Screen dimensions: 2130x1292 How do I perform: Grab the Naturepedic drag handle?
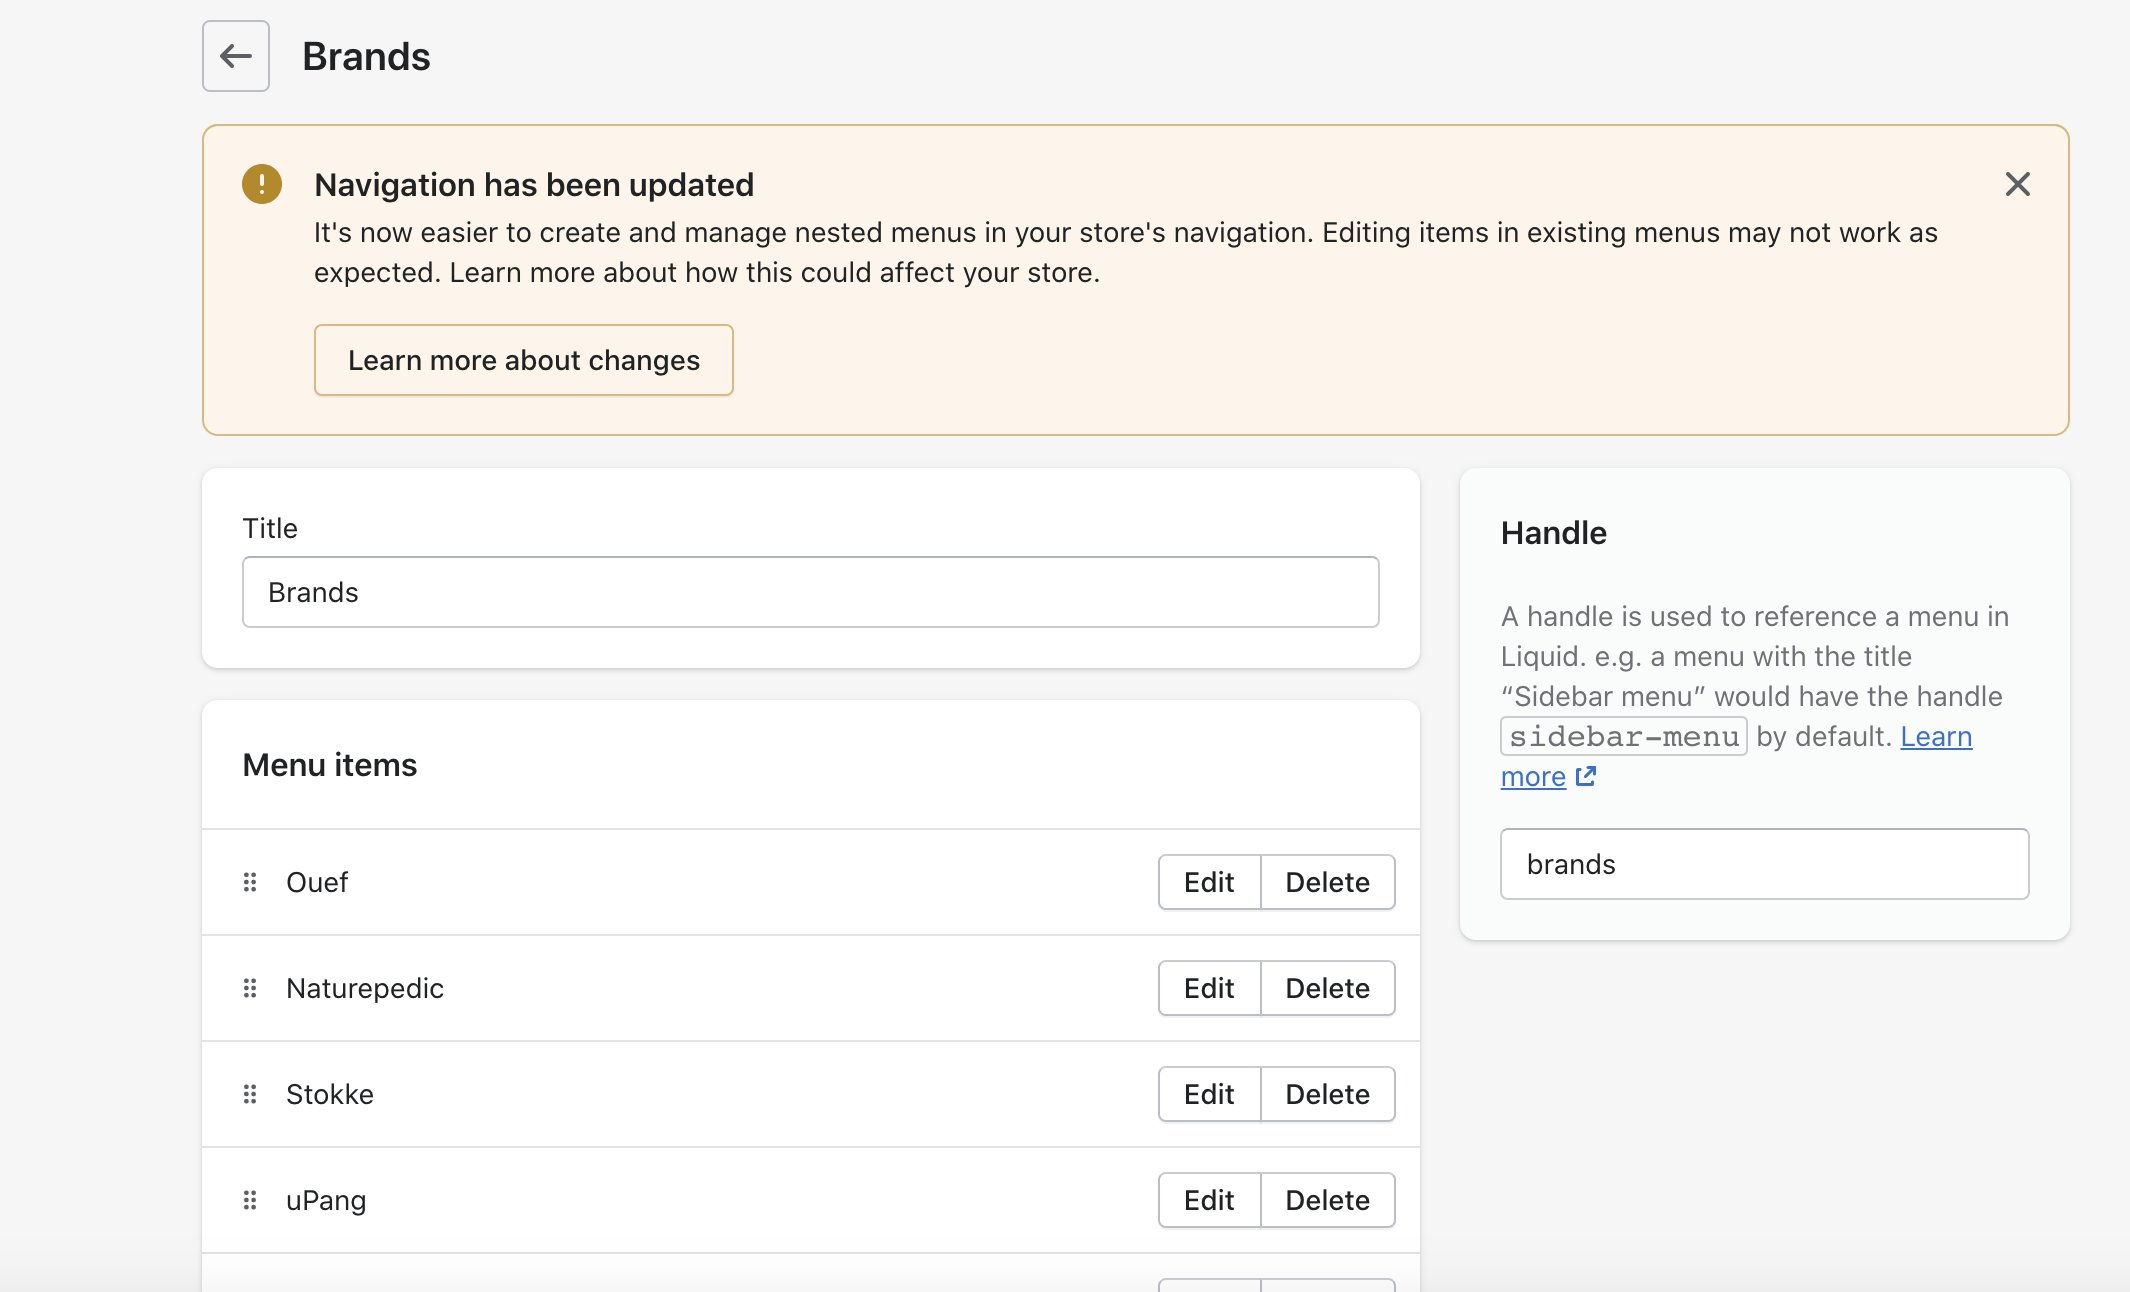click(250, 988)
